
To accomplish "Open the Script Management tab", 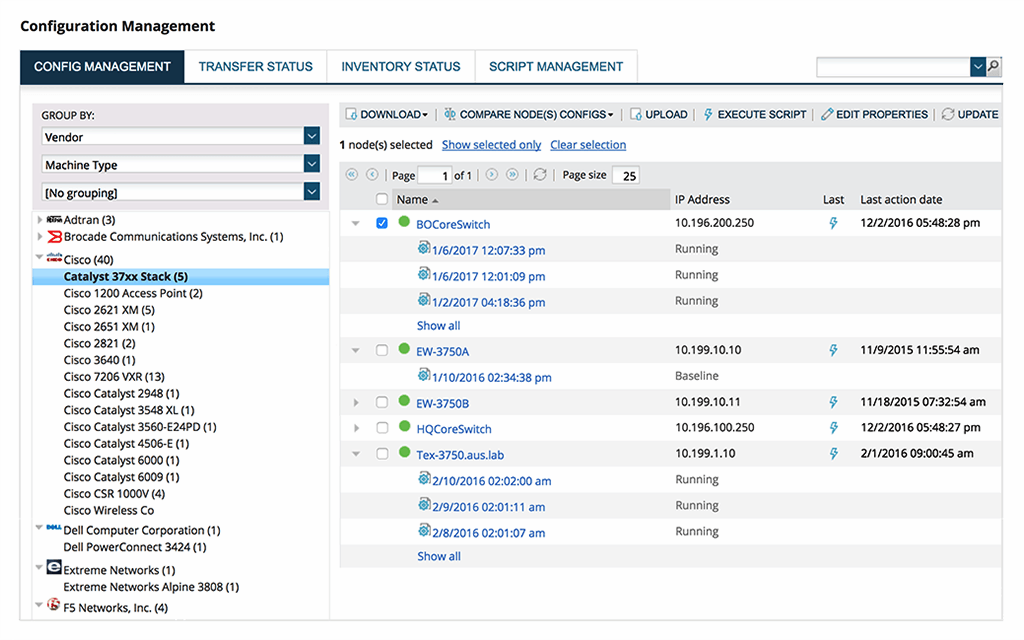I will (x=556, y=66).
